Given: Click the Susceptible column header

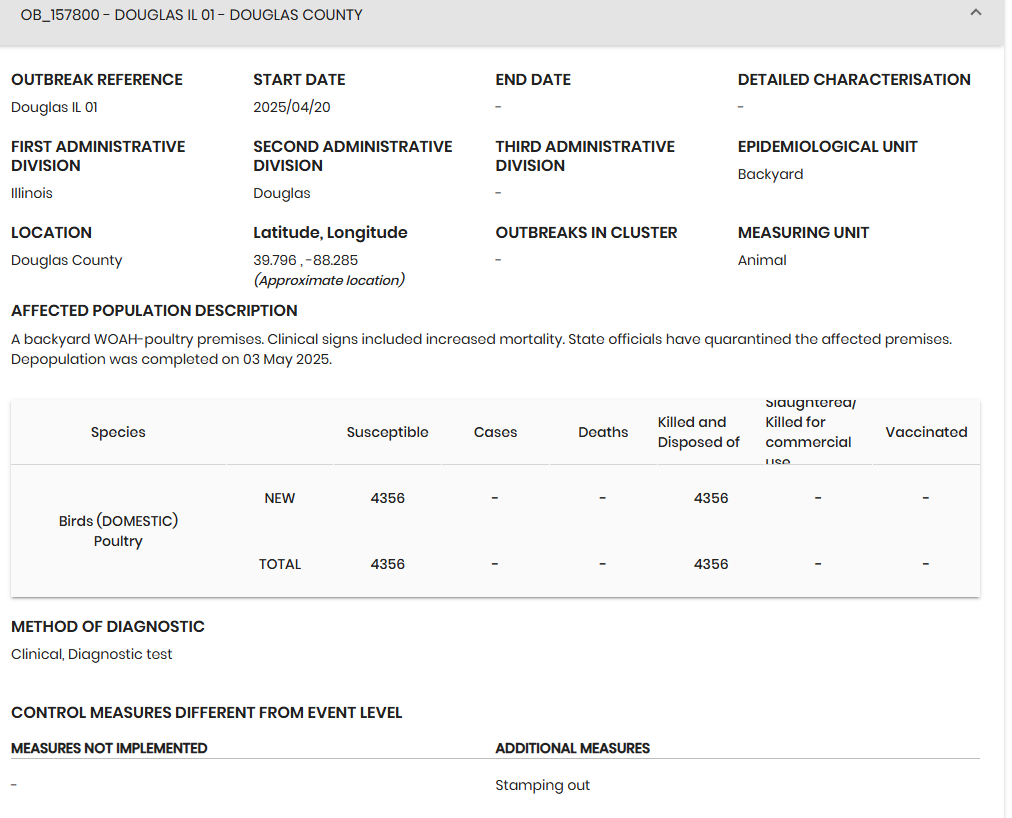Looking at the screenshot, I should (387, 432).
